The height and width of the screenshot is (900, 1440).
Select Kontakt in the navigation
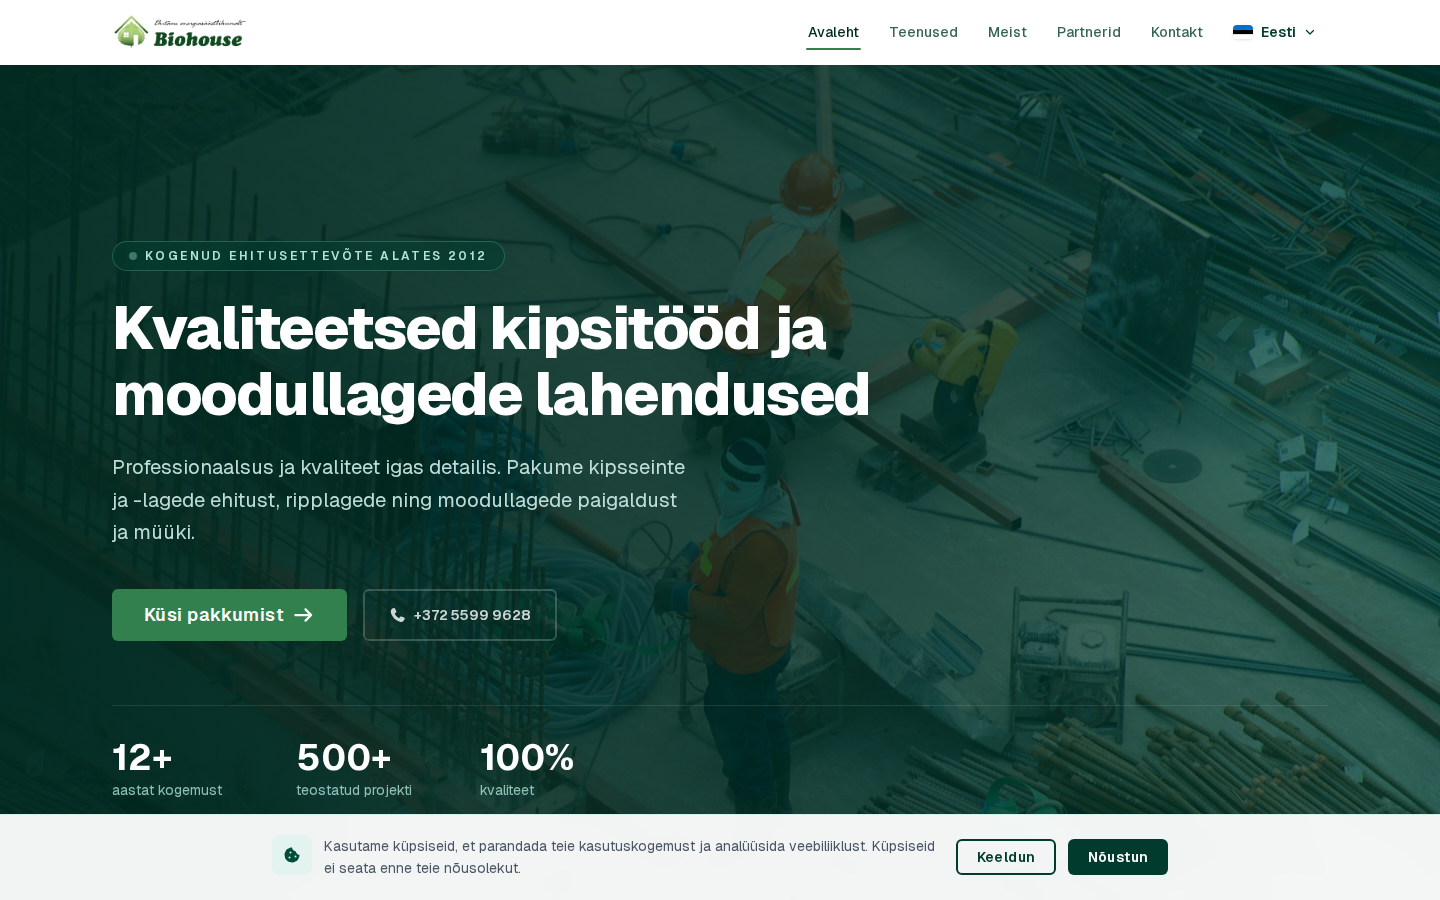(x=1176, y=32)
